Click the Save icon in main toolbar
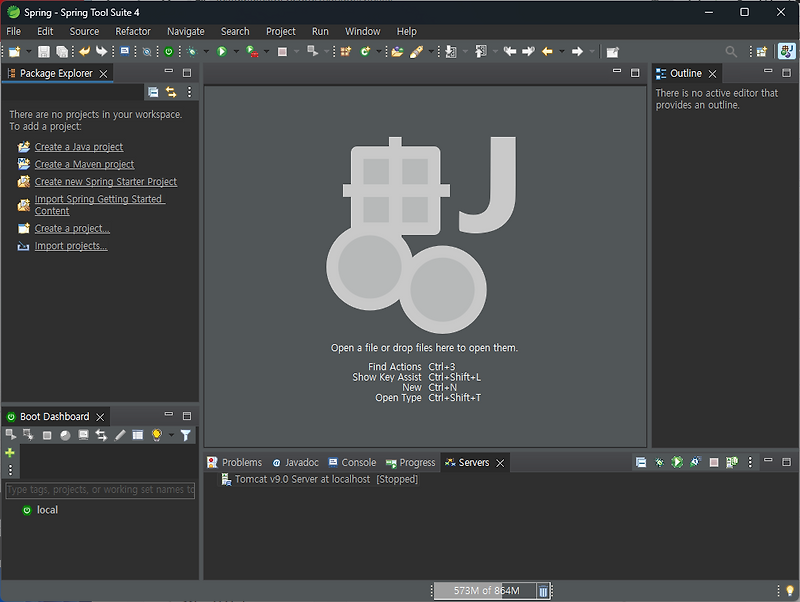Screen dimensions: 800x602 [43, 52]
